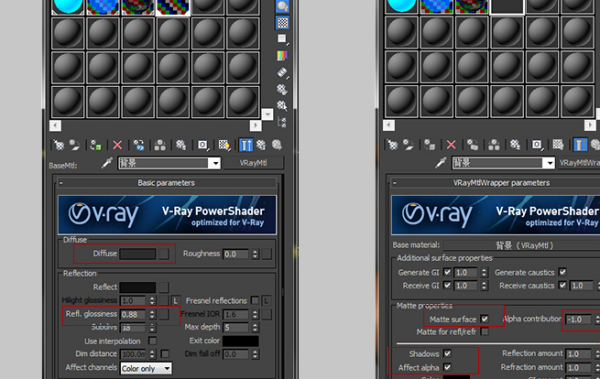Toggle Dim distance checkbox
Viewport: 600px width, 379px height.
pyautogui.click(x=165, y=354)
